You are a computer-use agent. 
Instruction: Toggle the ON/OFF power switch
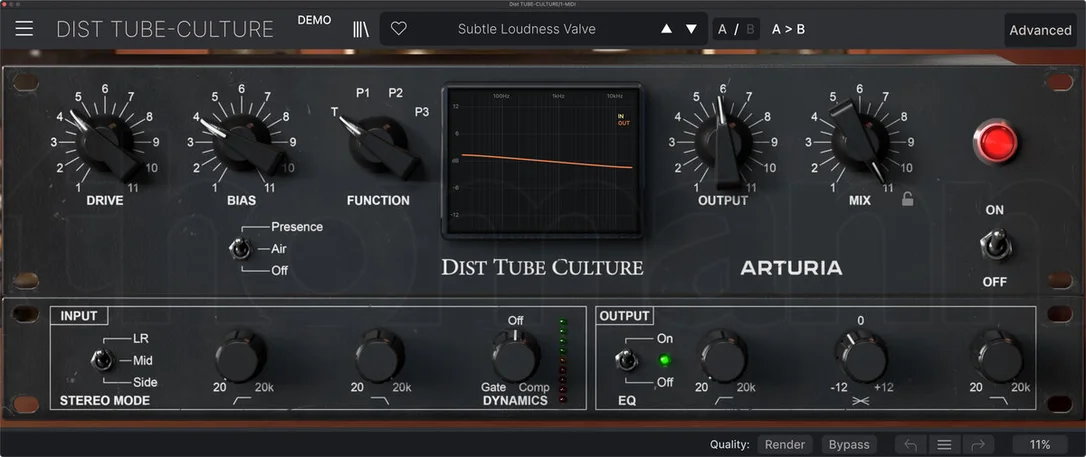click(996, 245)
